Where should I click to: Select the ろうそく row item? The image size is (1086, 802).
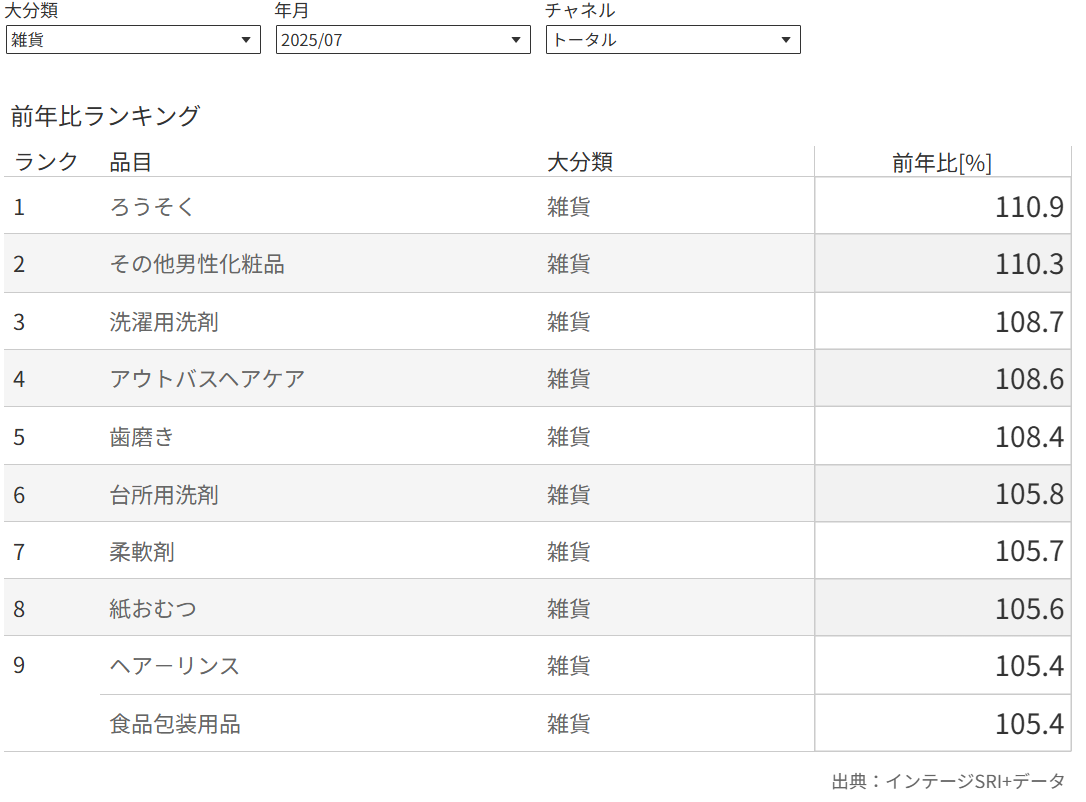152,207
